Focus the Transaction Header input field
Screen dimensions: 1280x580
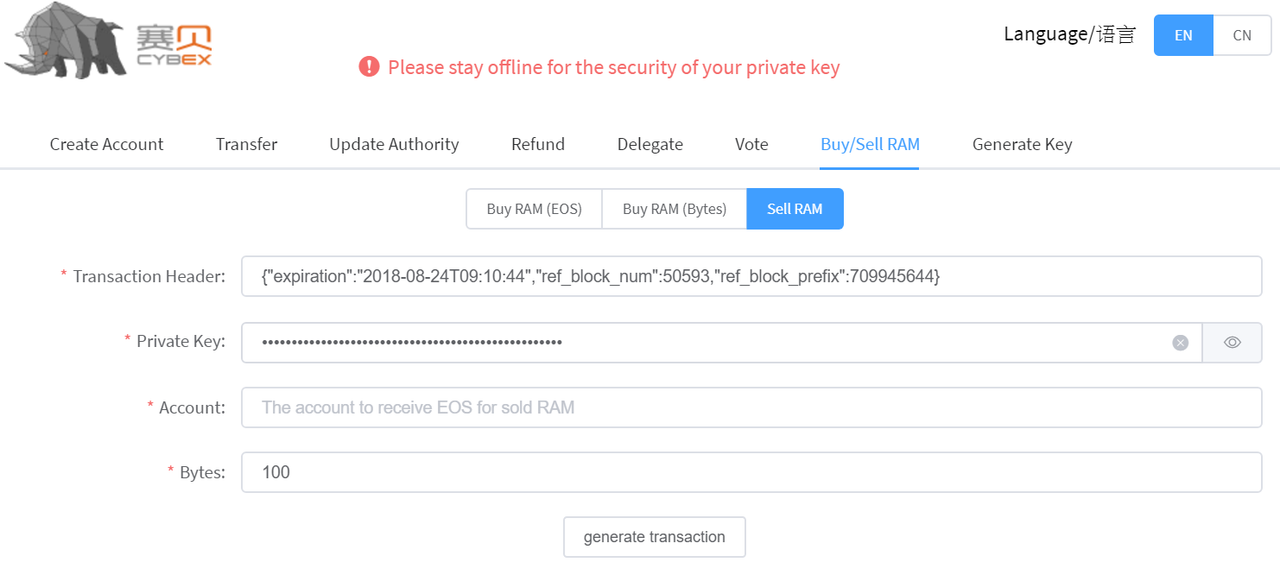(751, 277)
